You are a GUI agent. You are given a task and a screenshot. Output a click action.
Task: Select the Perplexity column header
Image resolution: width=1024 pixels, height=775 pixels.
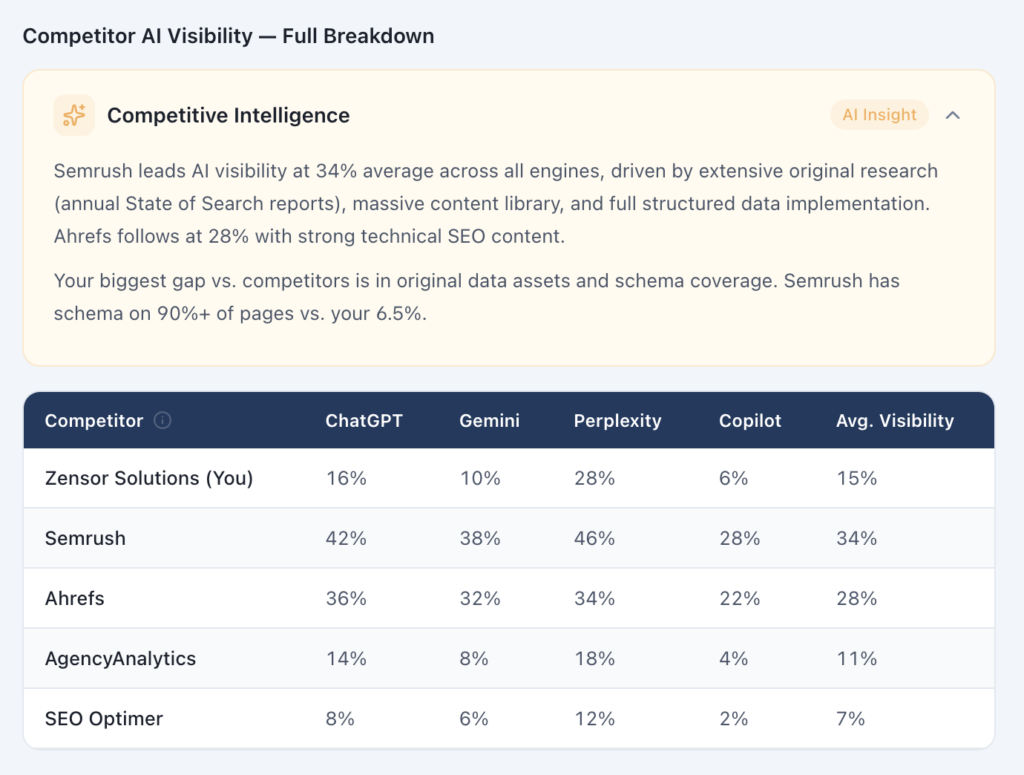[x=617, y=421]
